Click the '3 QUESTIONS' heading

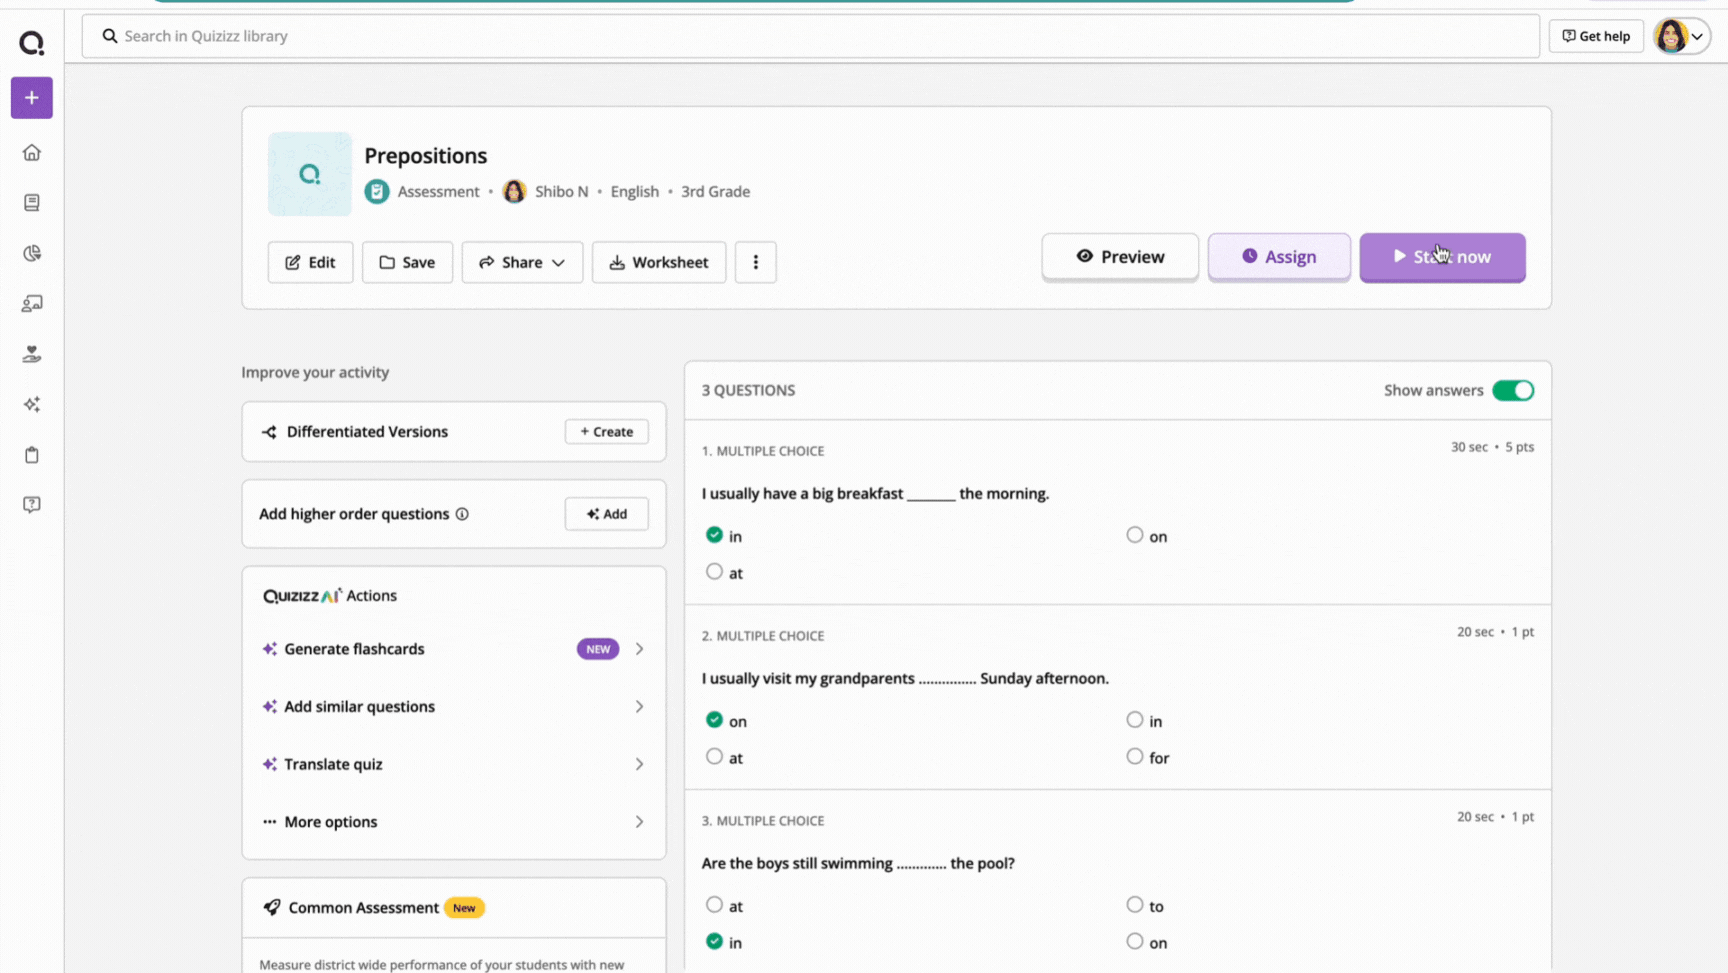748,390
